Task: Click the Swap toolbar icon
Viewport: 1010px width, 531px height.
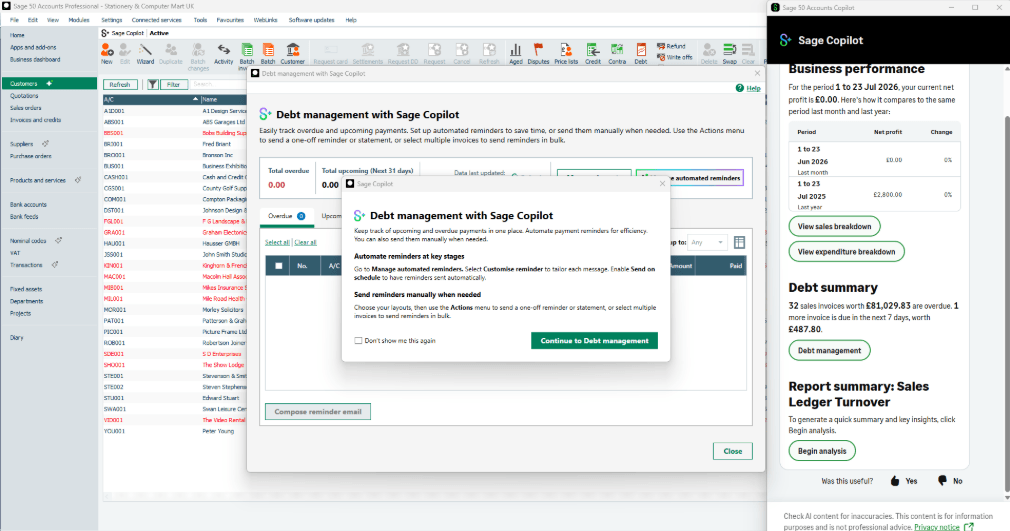Action: 729,53
